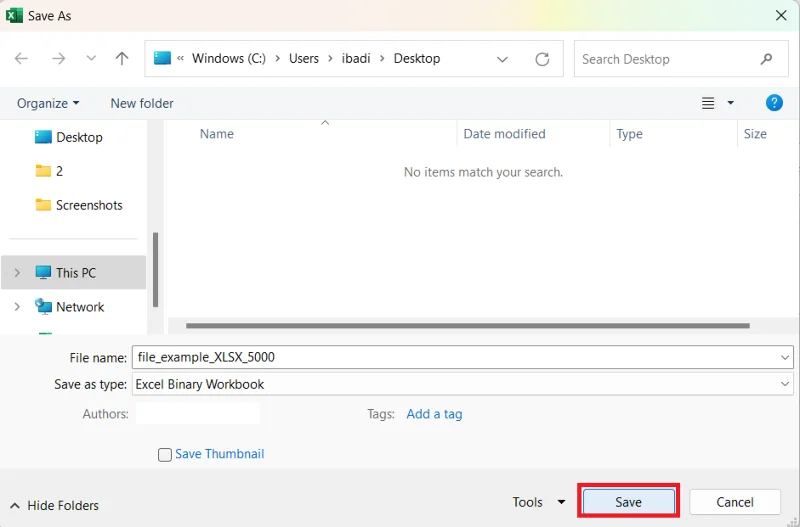Open the Tools dropdown menu
Viewport: 800px width, 527px height.
[x=539, y=502]
